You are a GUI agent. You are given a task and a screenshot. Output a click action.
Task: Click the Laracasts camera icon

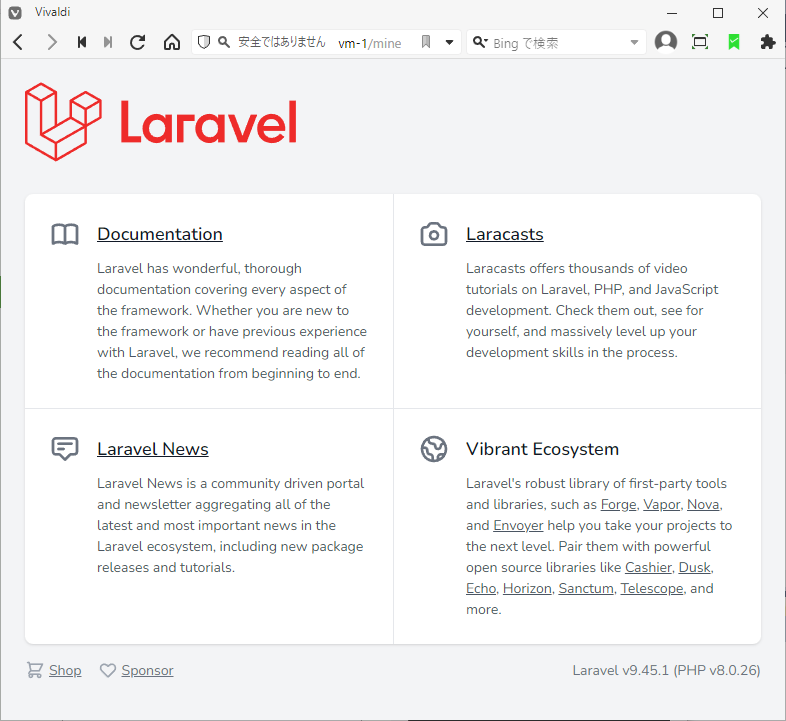coord(434,234)
